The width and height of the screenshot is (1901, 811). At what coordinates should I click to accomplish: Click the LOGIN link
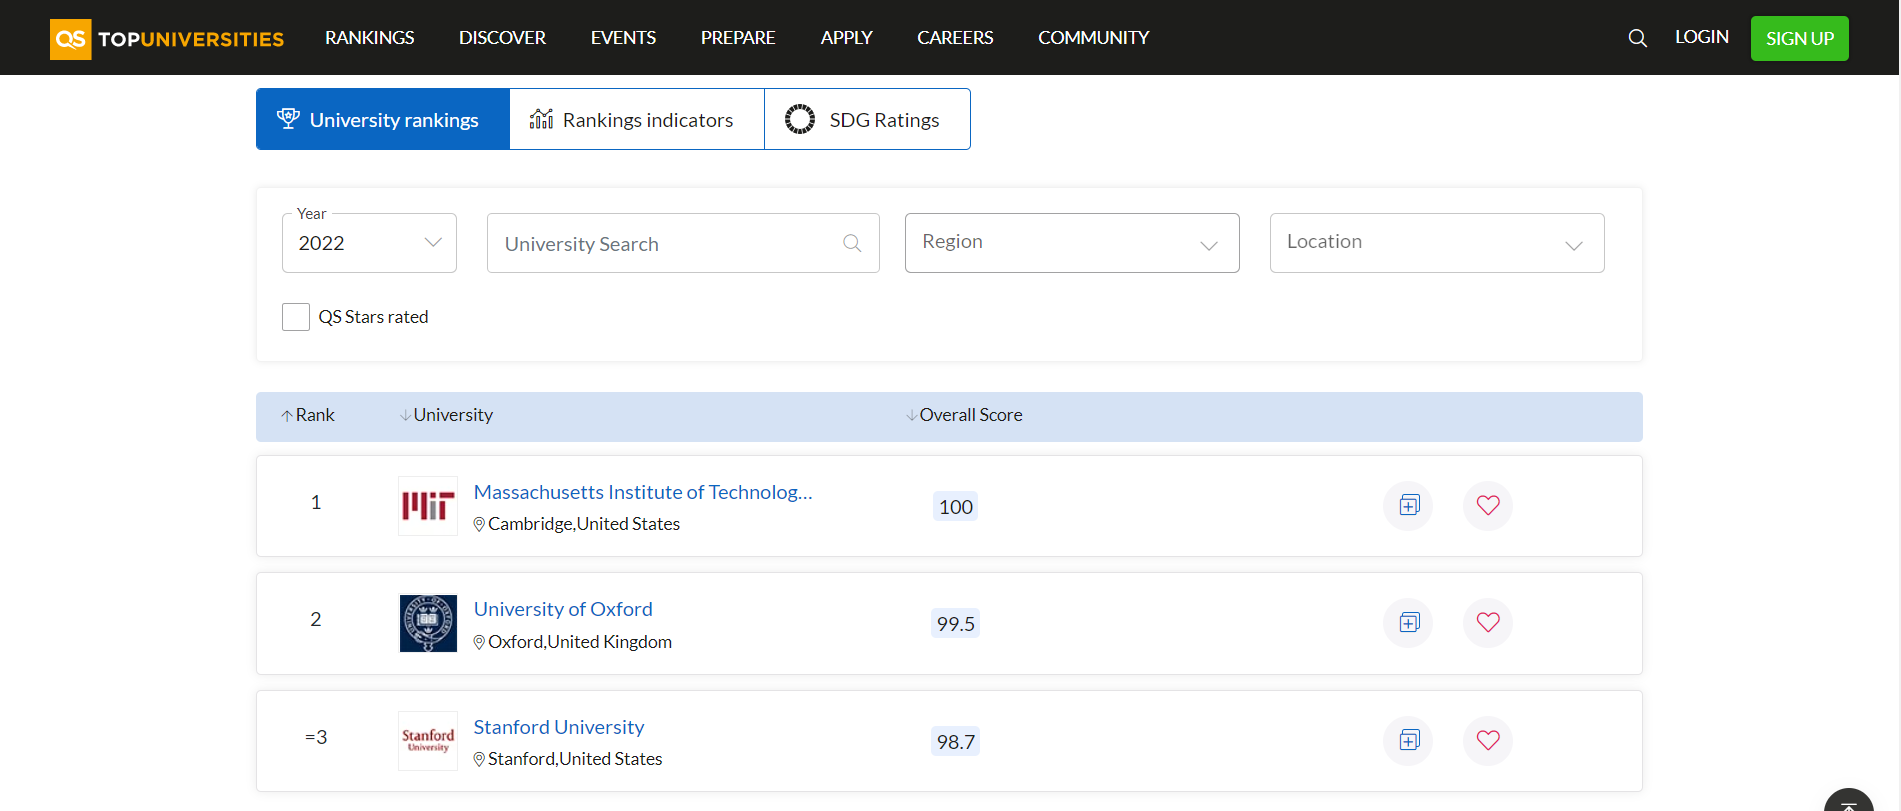click(x=1702, y=37)
